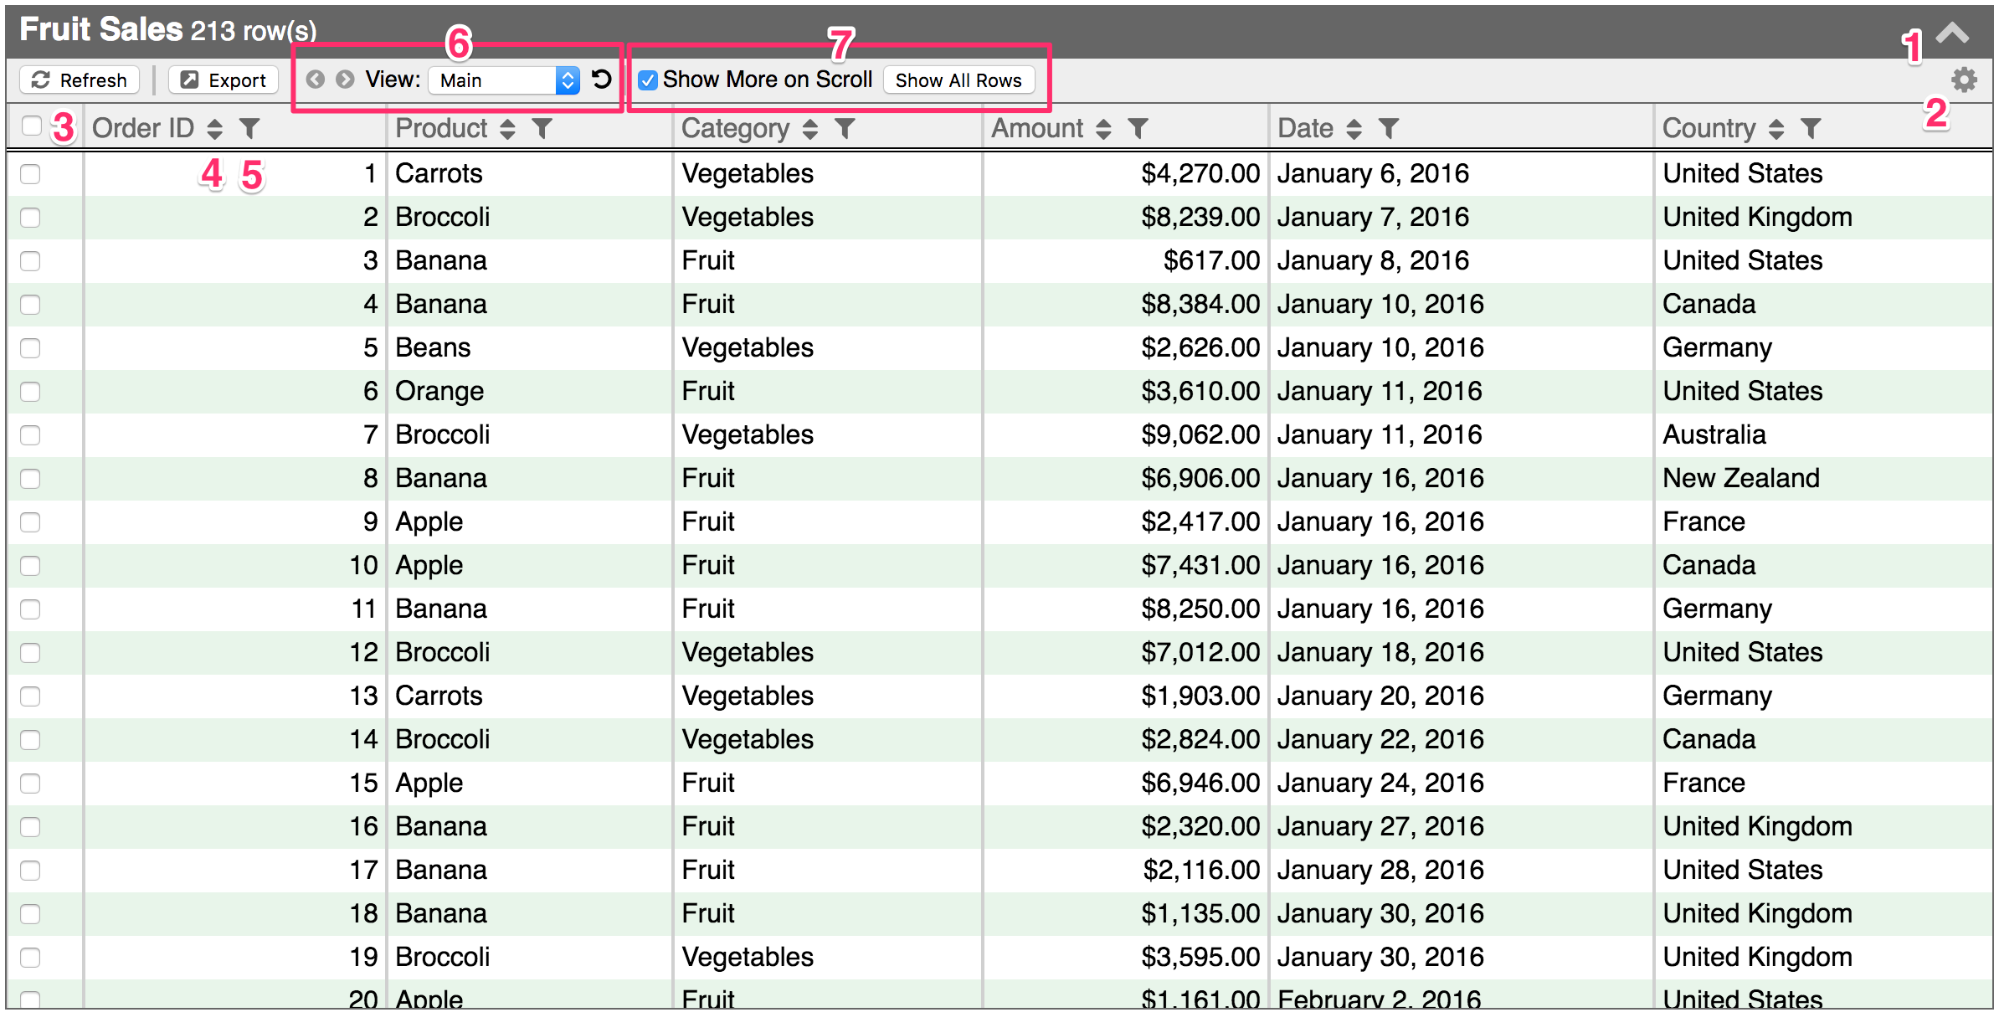This screenshot has width=1999, height=1017.
Task: Go to the next view arrow
Action: pos(345,79)
